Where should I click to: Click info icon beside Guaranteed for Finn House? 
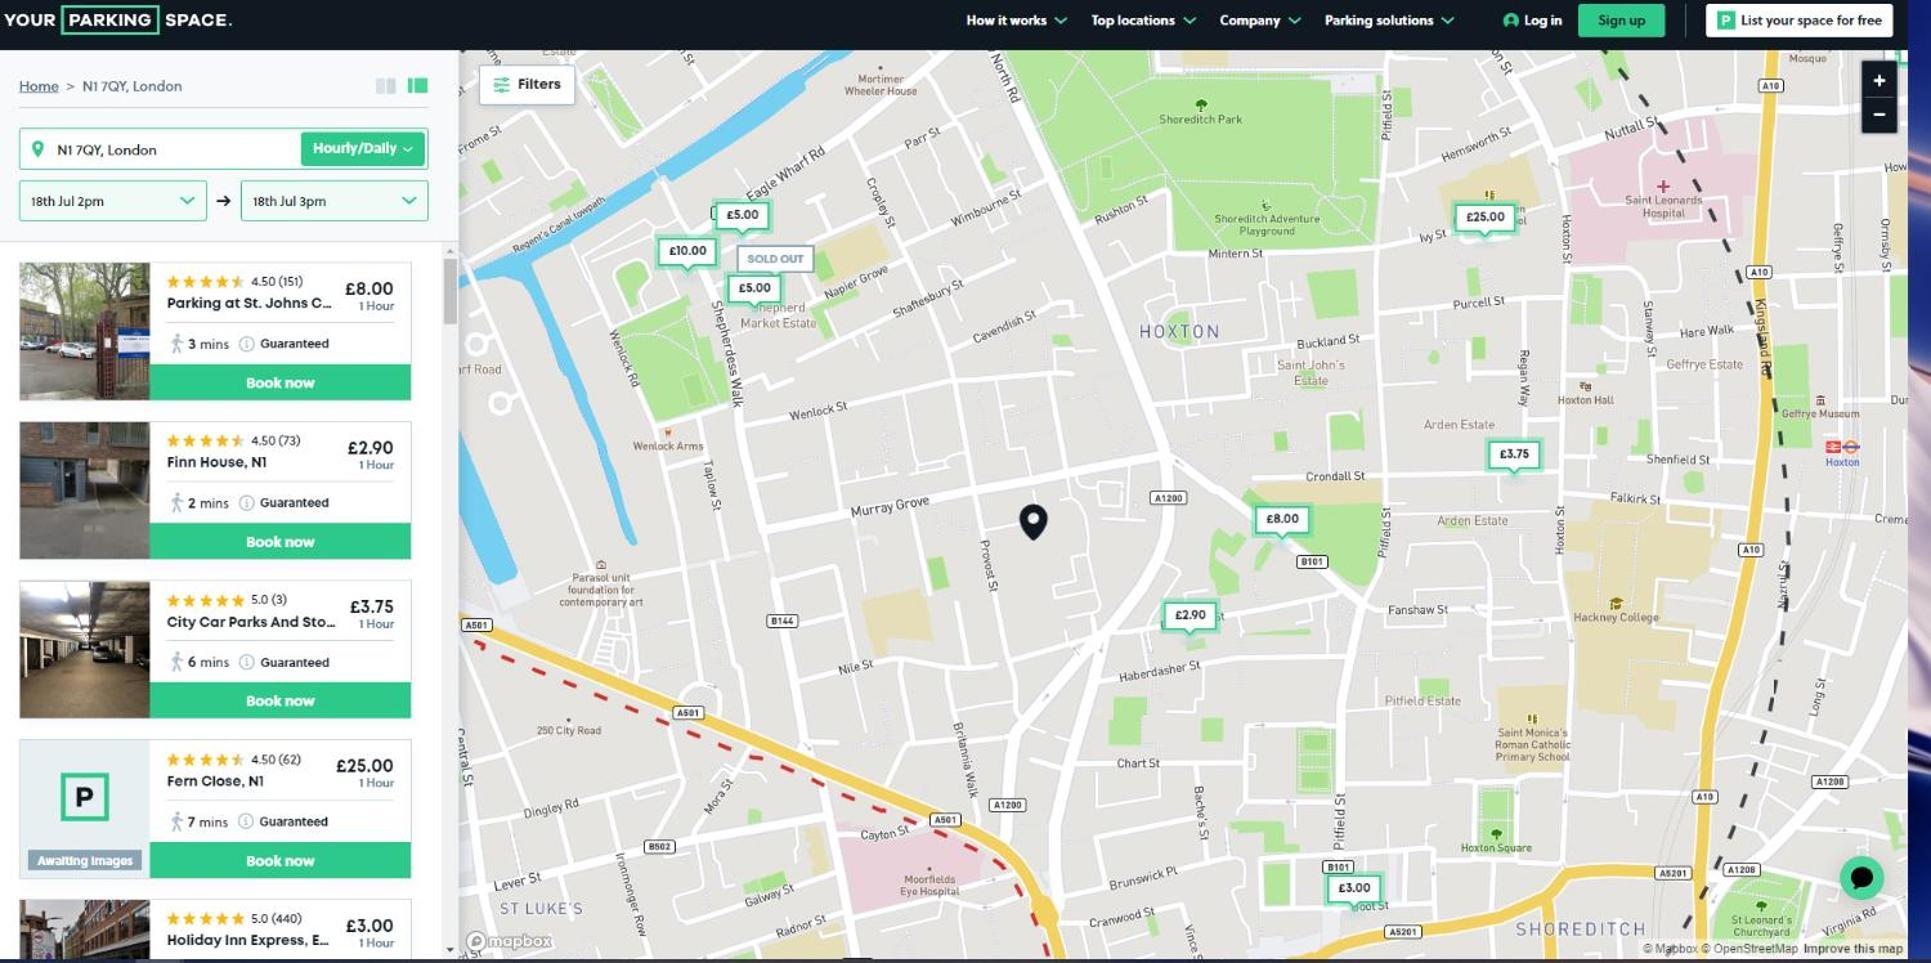tap(247, 503)
